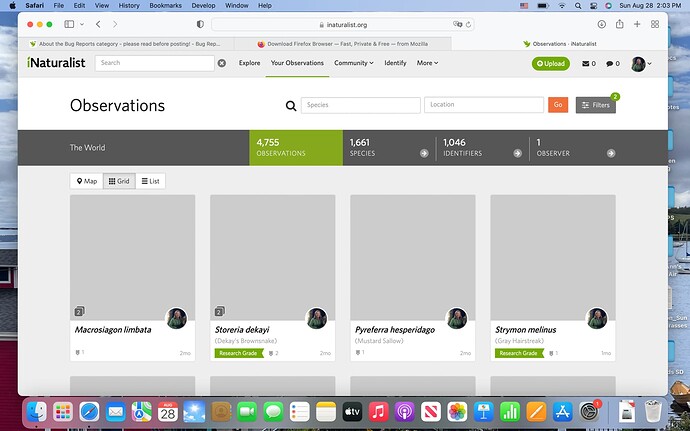690x431 pixels.
Task: Click the Location search field
Action: click(x=484, y=105)
